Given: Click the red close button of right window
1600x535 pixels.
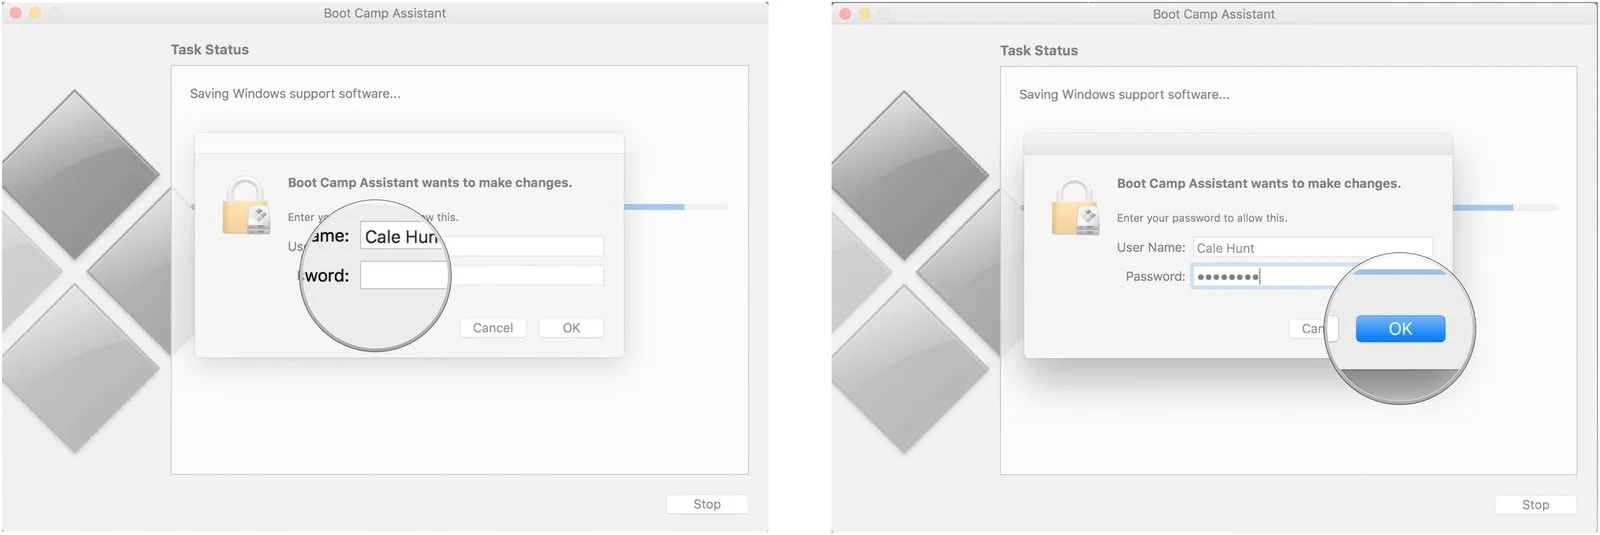Looking at the screenshot, I should (845, 14).
